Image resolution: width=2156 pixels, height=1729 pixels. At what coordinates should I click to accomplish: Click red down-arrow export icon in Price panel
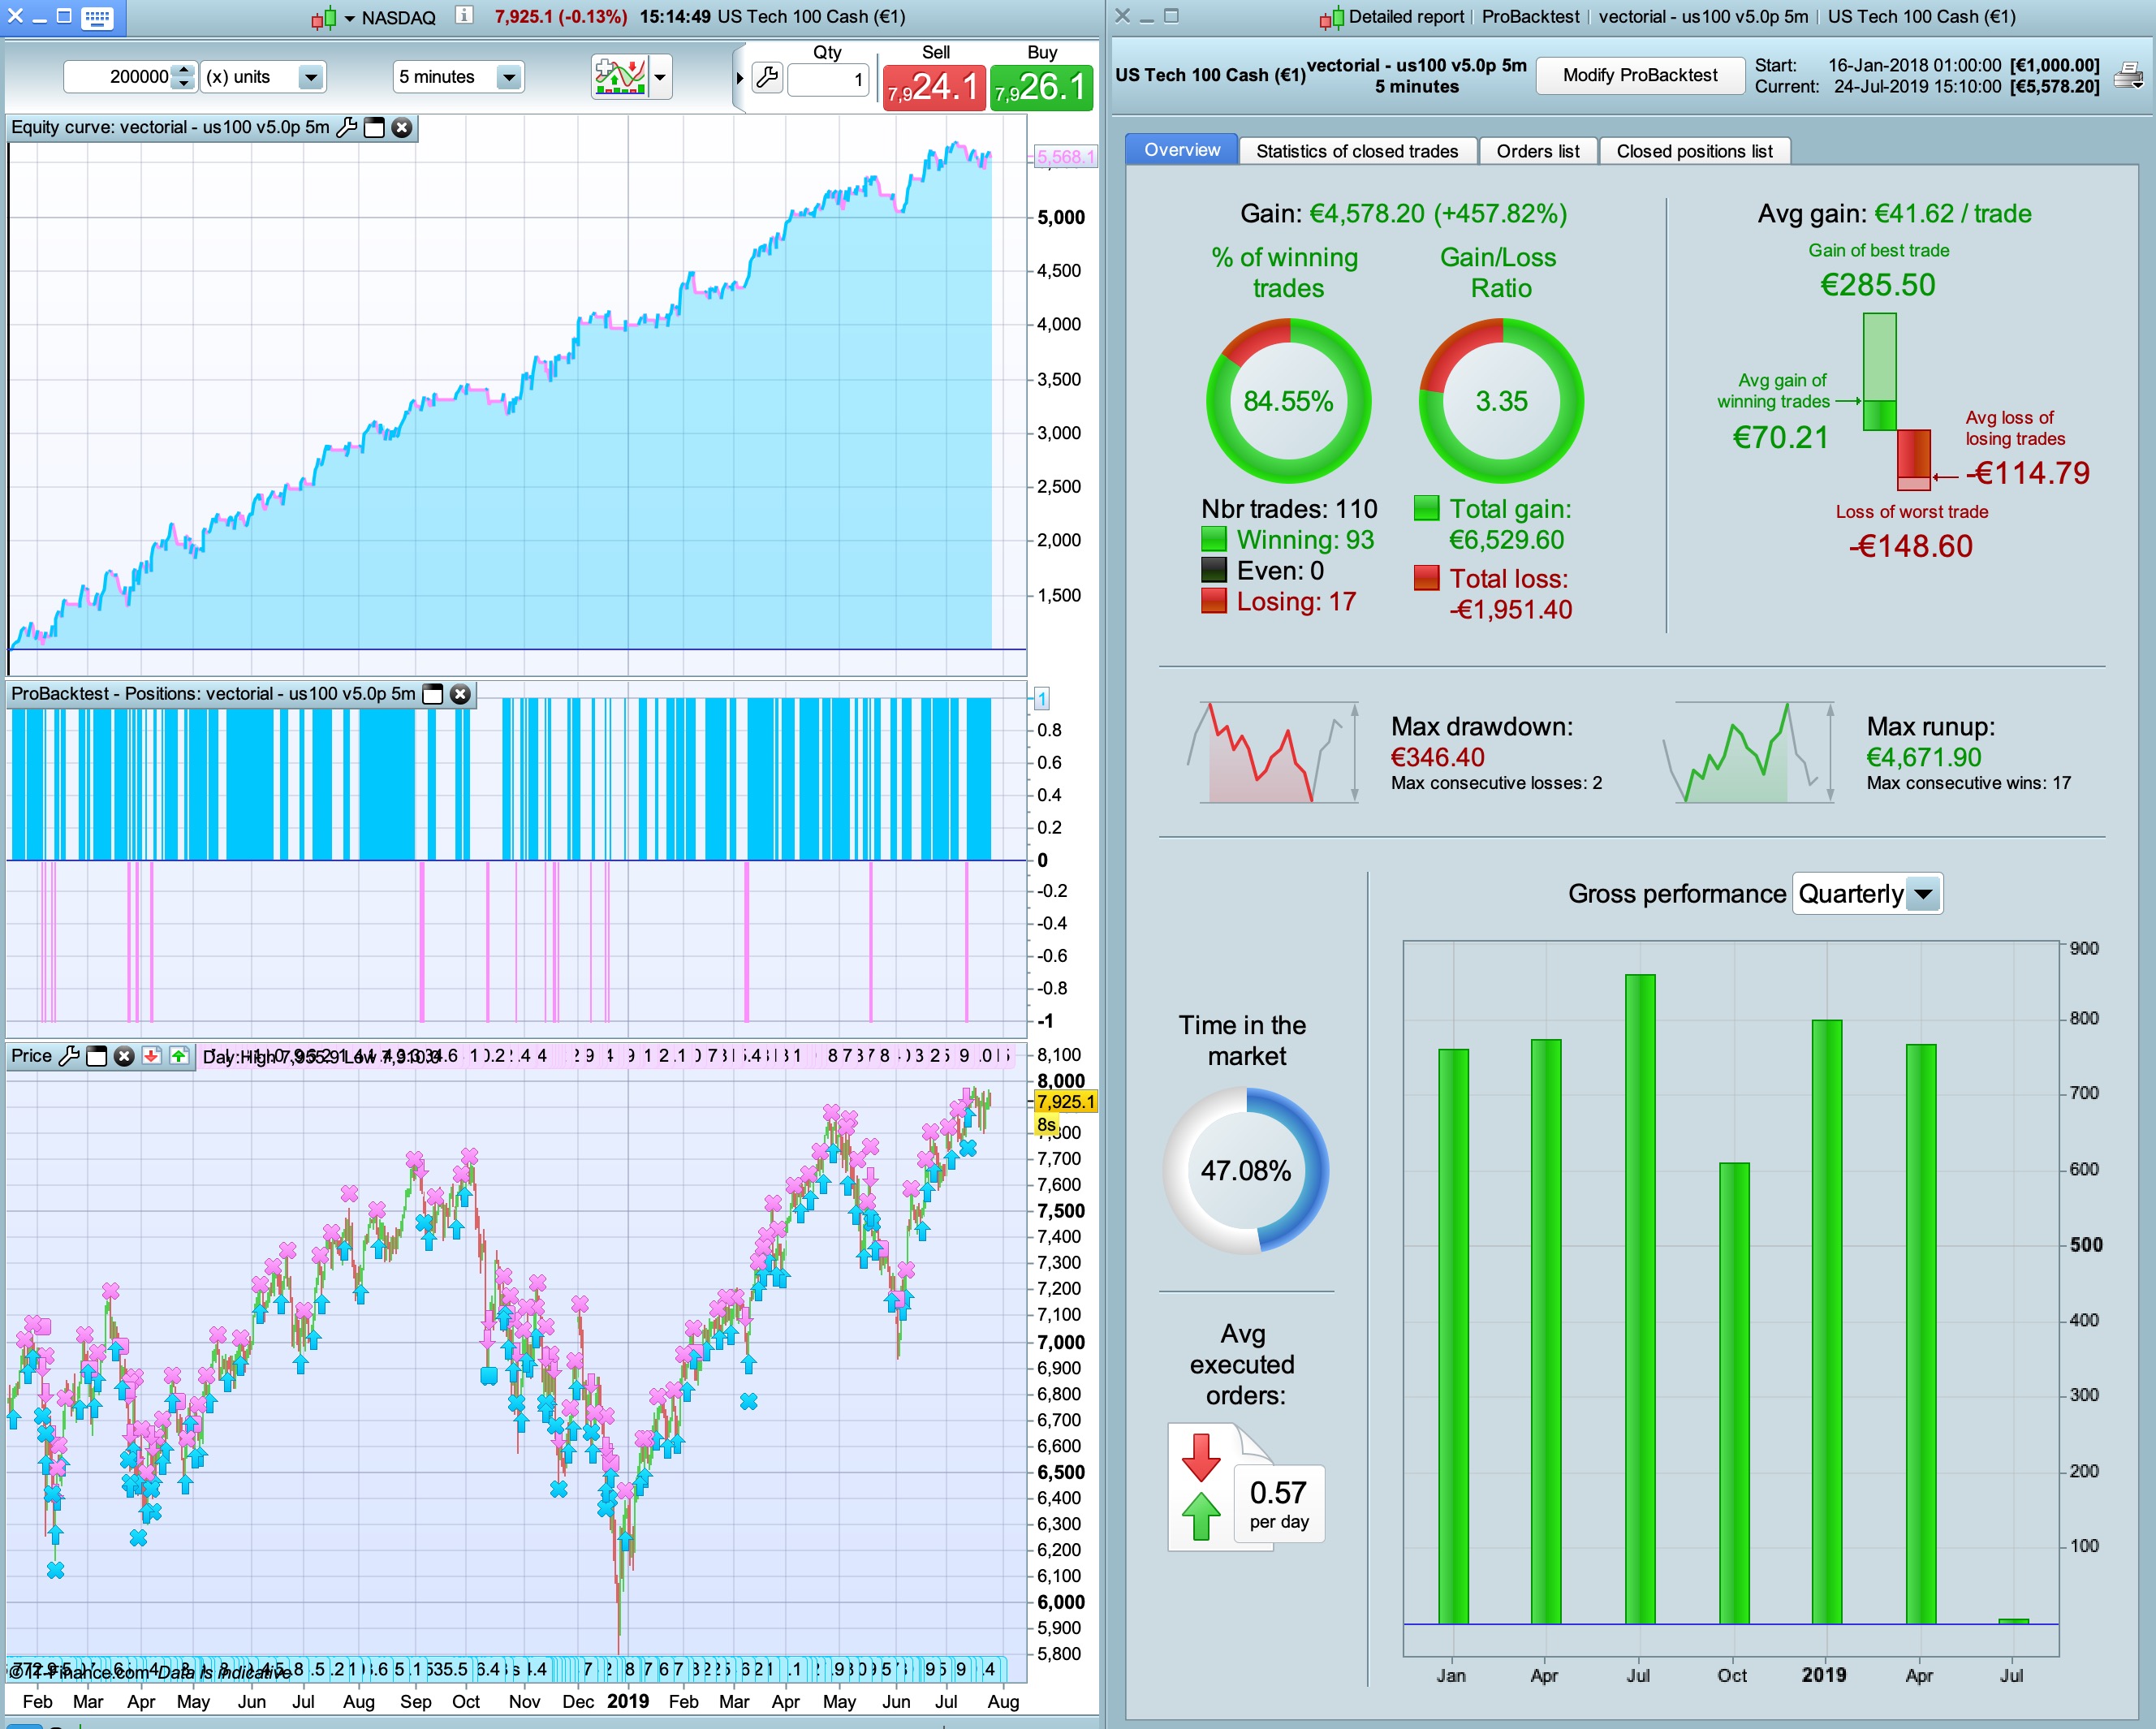(x=151, y=1056)
